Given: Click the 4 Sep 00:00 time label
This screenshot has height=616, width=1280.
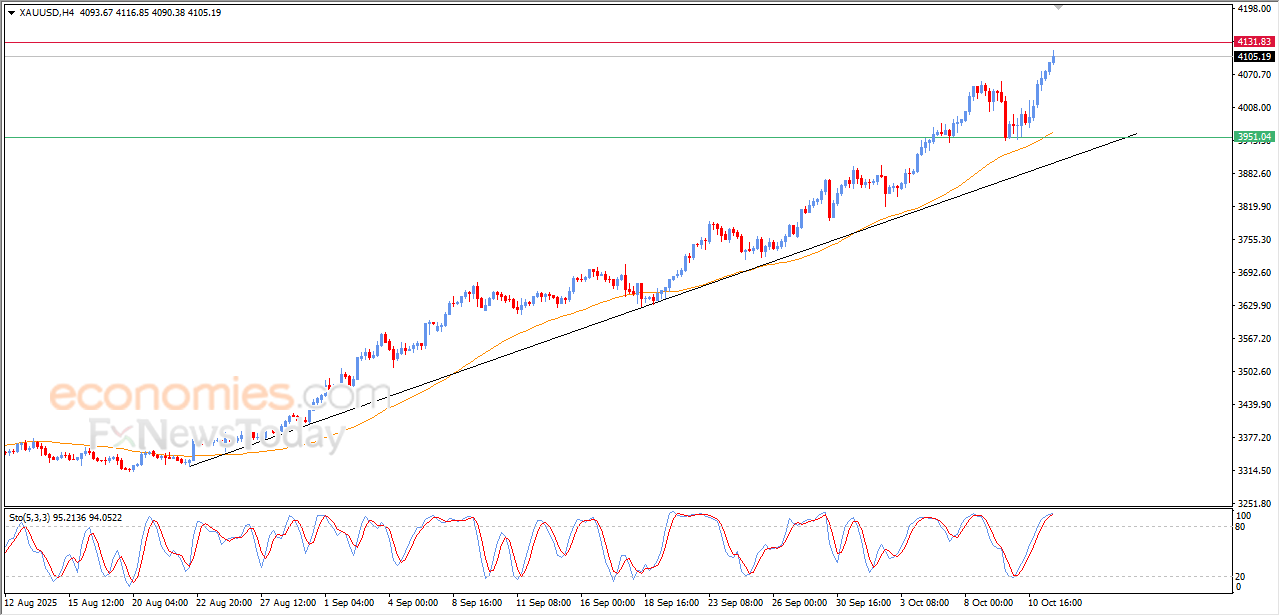Looking at the screenshot, I should click(413, 603).
